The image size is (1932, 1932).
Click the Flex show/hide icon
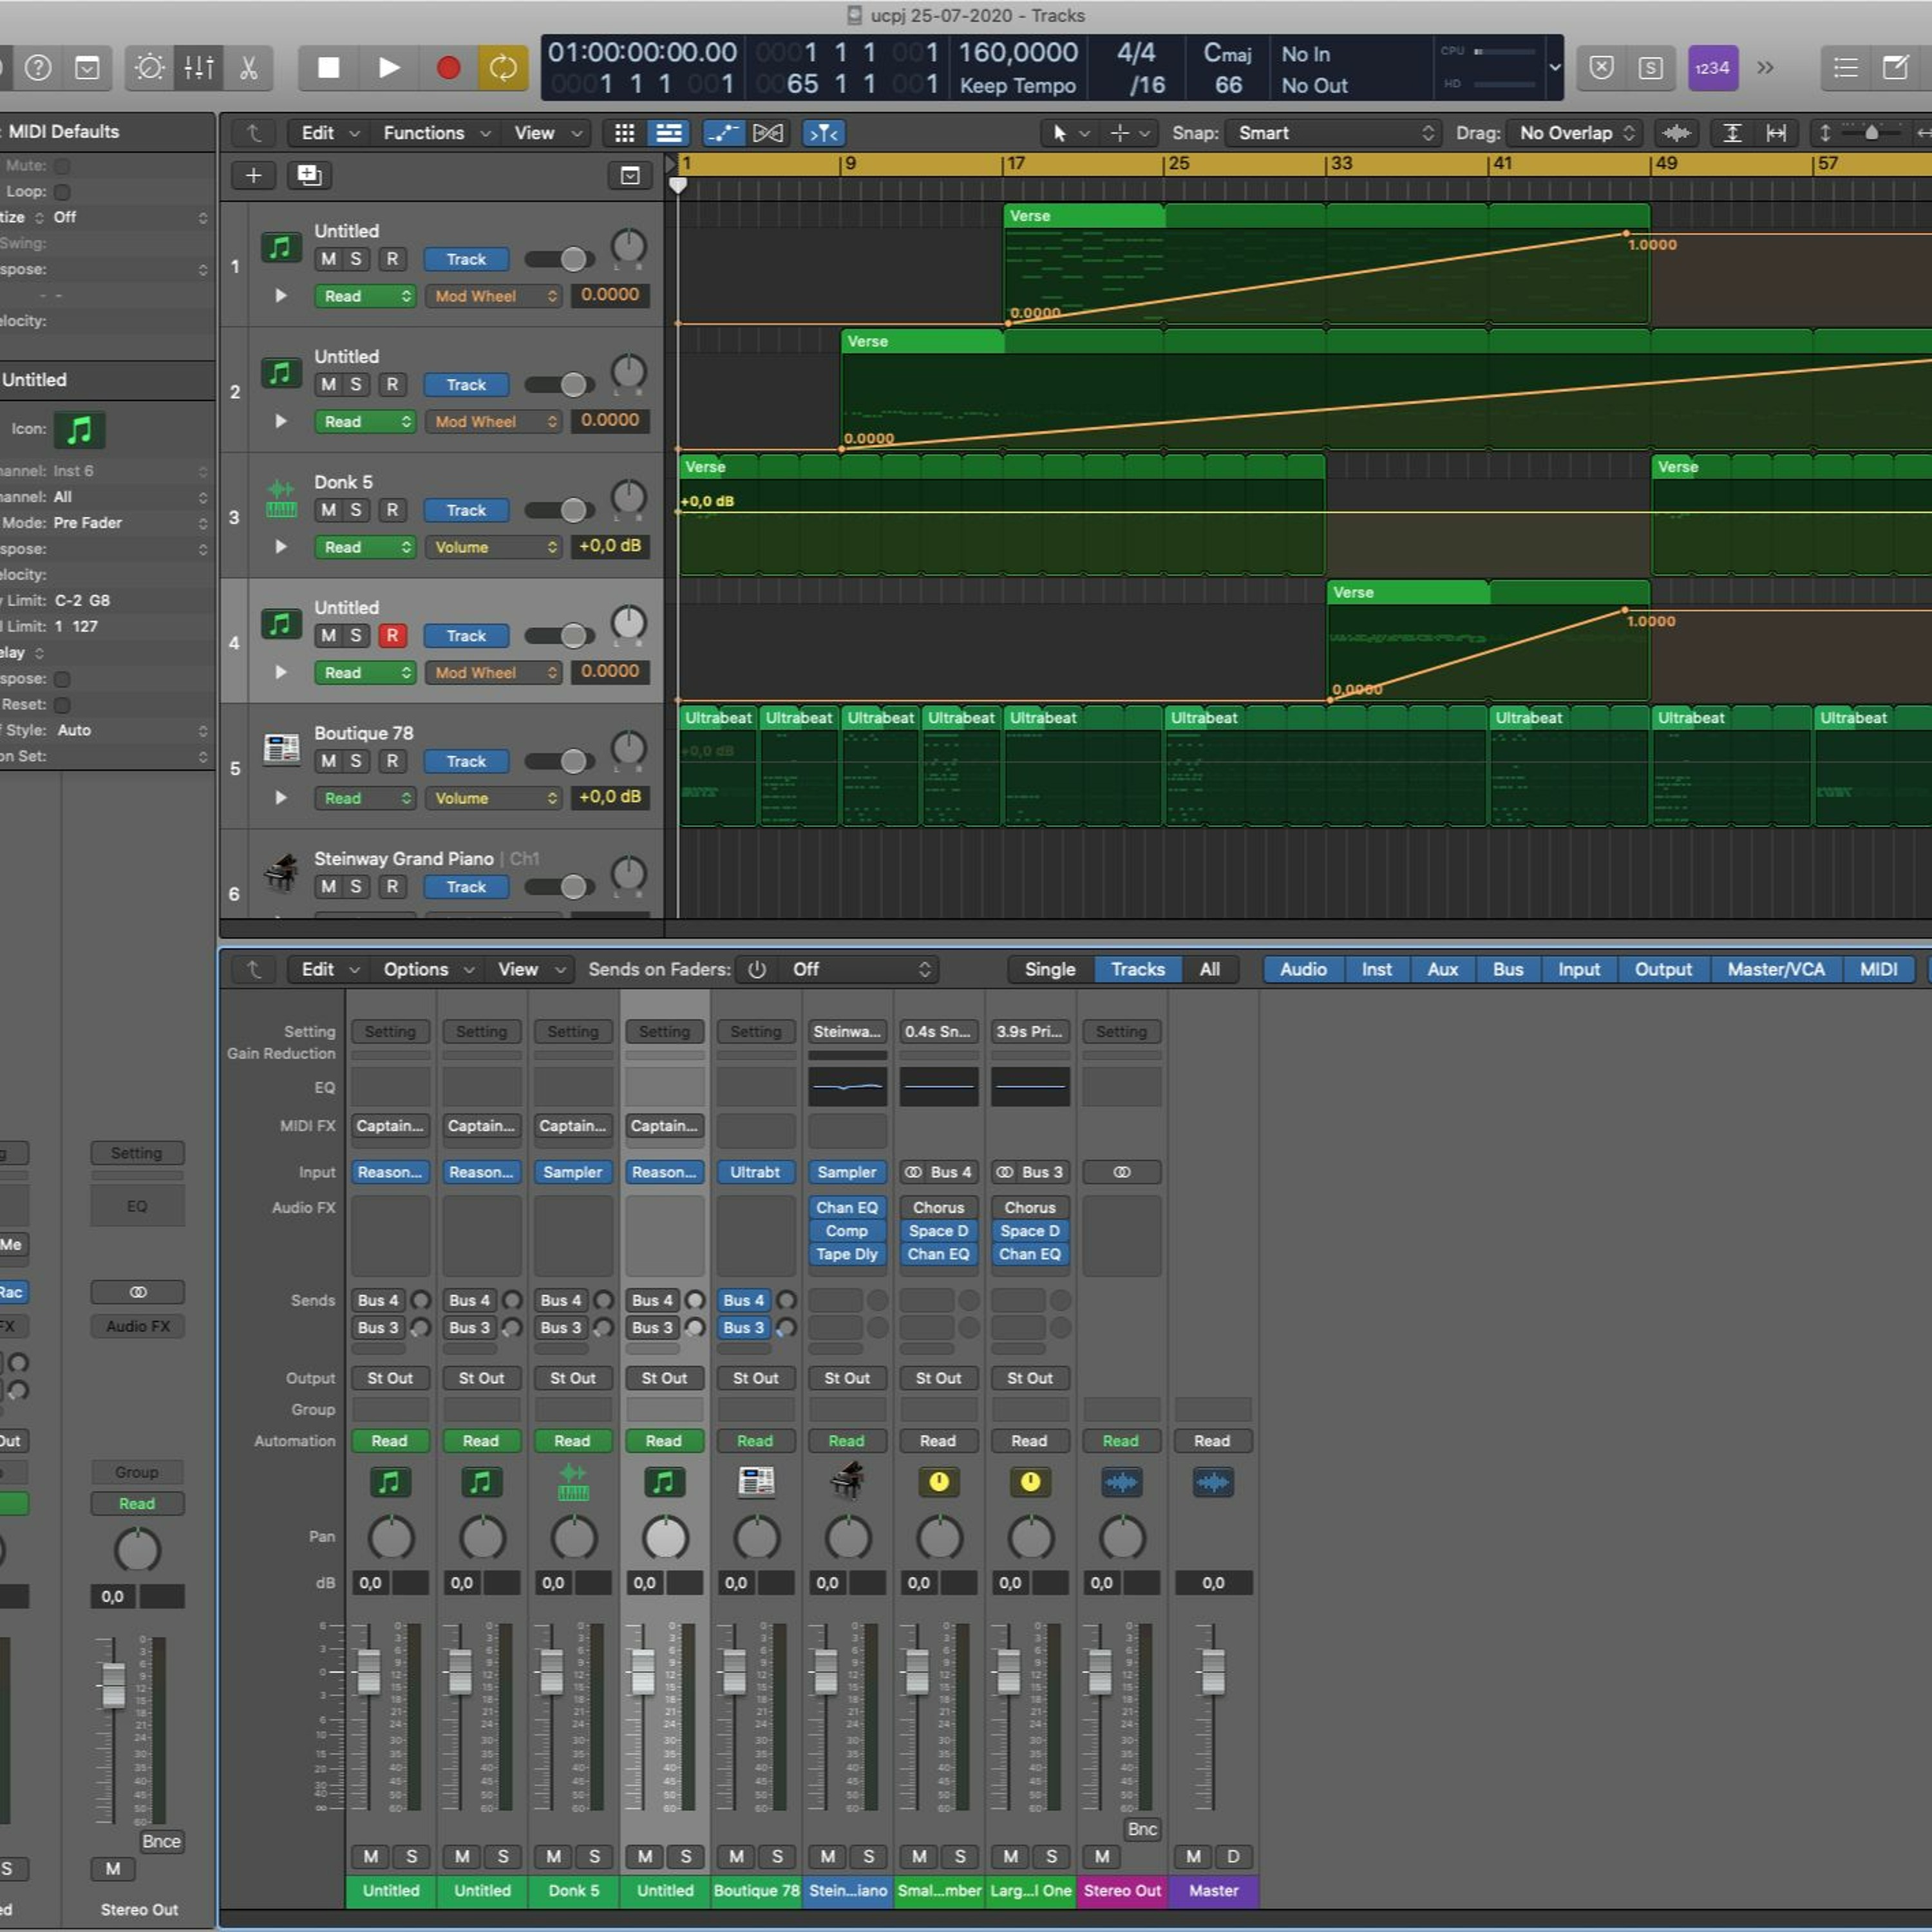[x=768, y=133]
